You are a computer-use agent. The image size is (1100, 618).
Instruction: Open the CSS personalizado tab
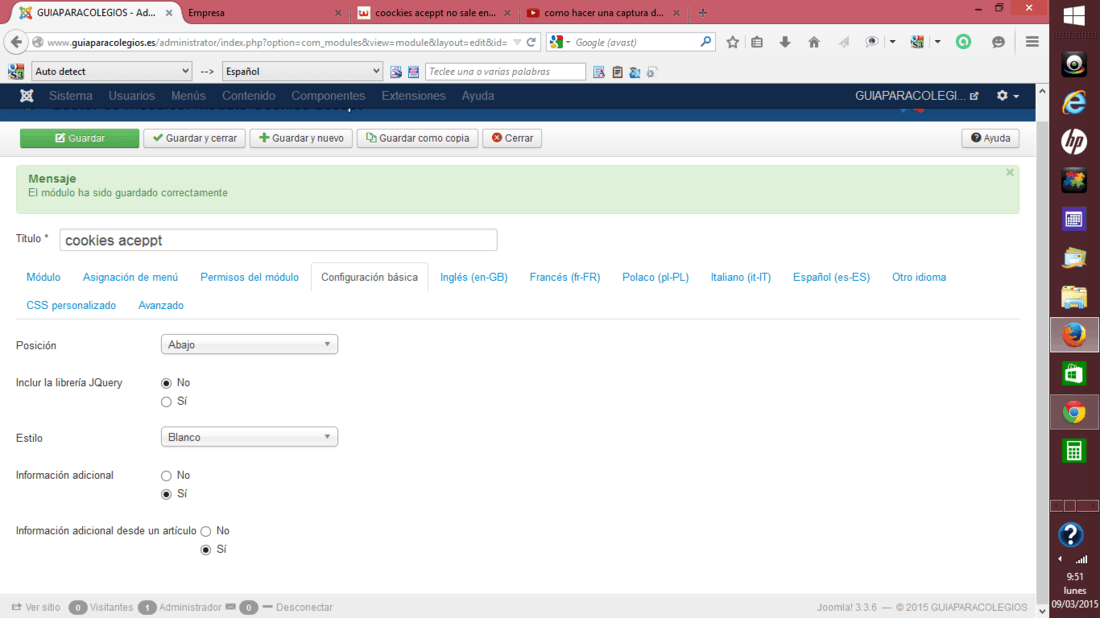(x=71, y=305)
